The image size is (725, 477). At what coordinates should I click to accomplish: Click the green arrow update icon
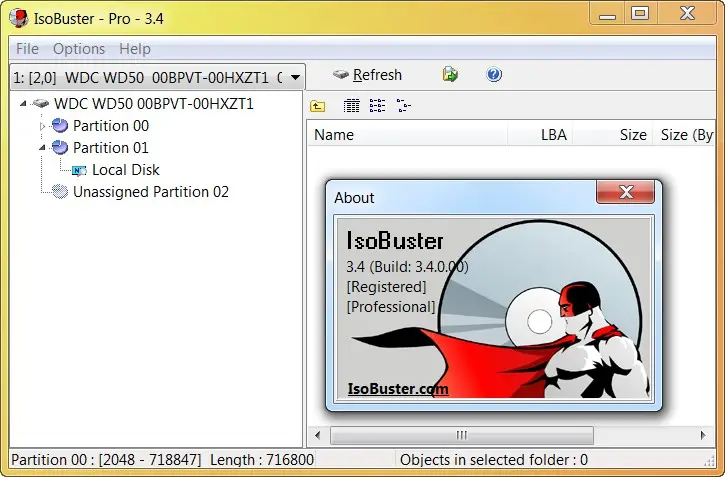(x=450, y=74)
